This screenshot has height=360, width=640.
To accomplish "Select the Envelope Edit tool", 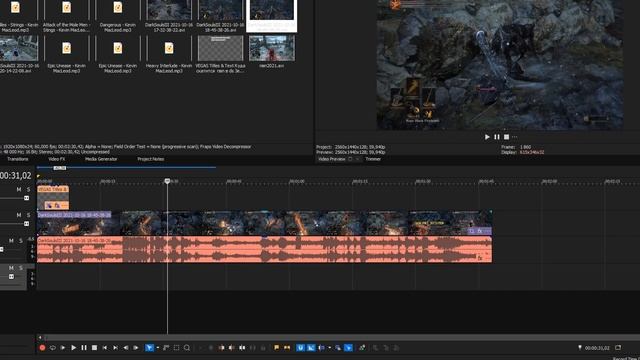I will pyautogui.click(x=166, y=348).
